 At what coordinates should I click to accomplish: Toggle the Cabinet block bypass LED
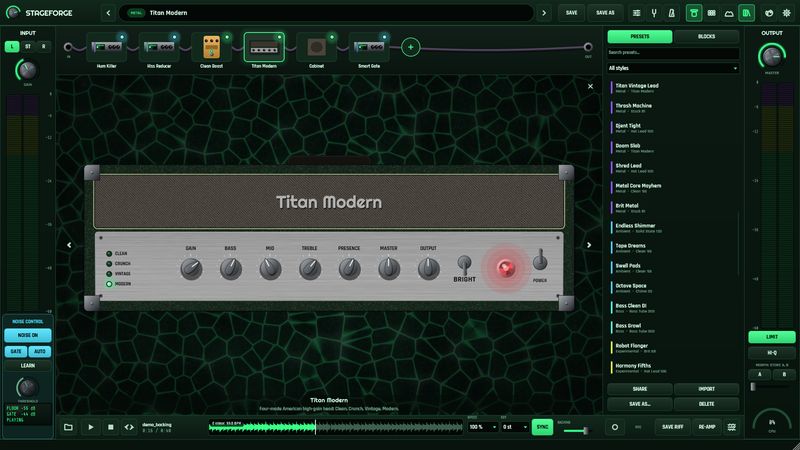pos(332,37)
